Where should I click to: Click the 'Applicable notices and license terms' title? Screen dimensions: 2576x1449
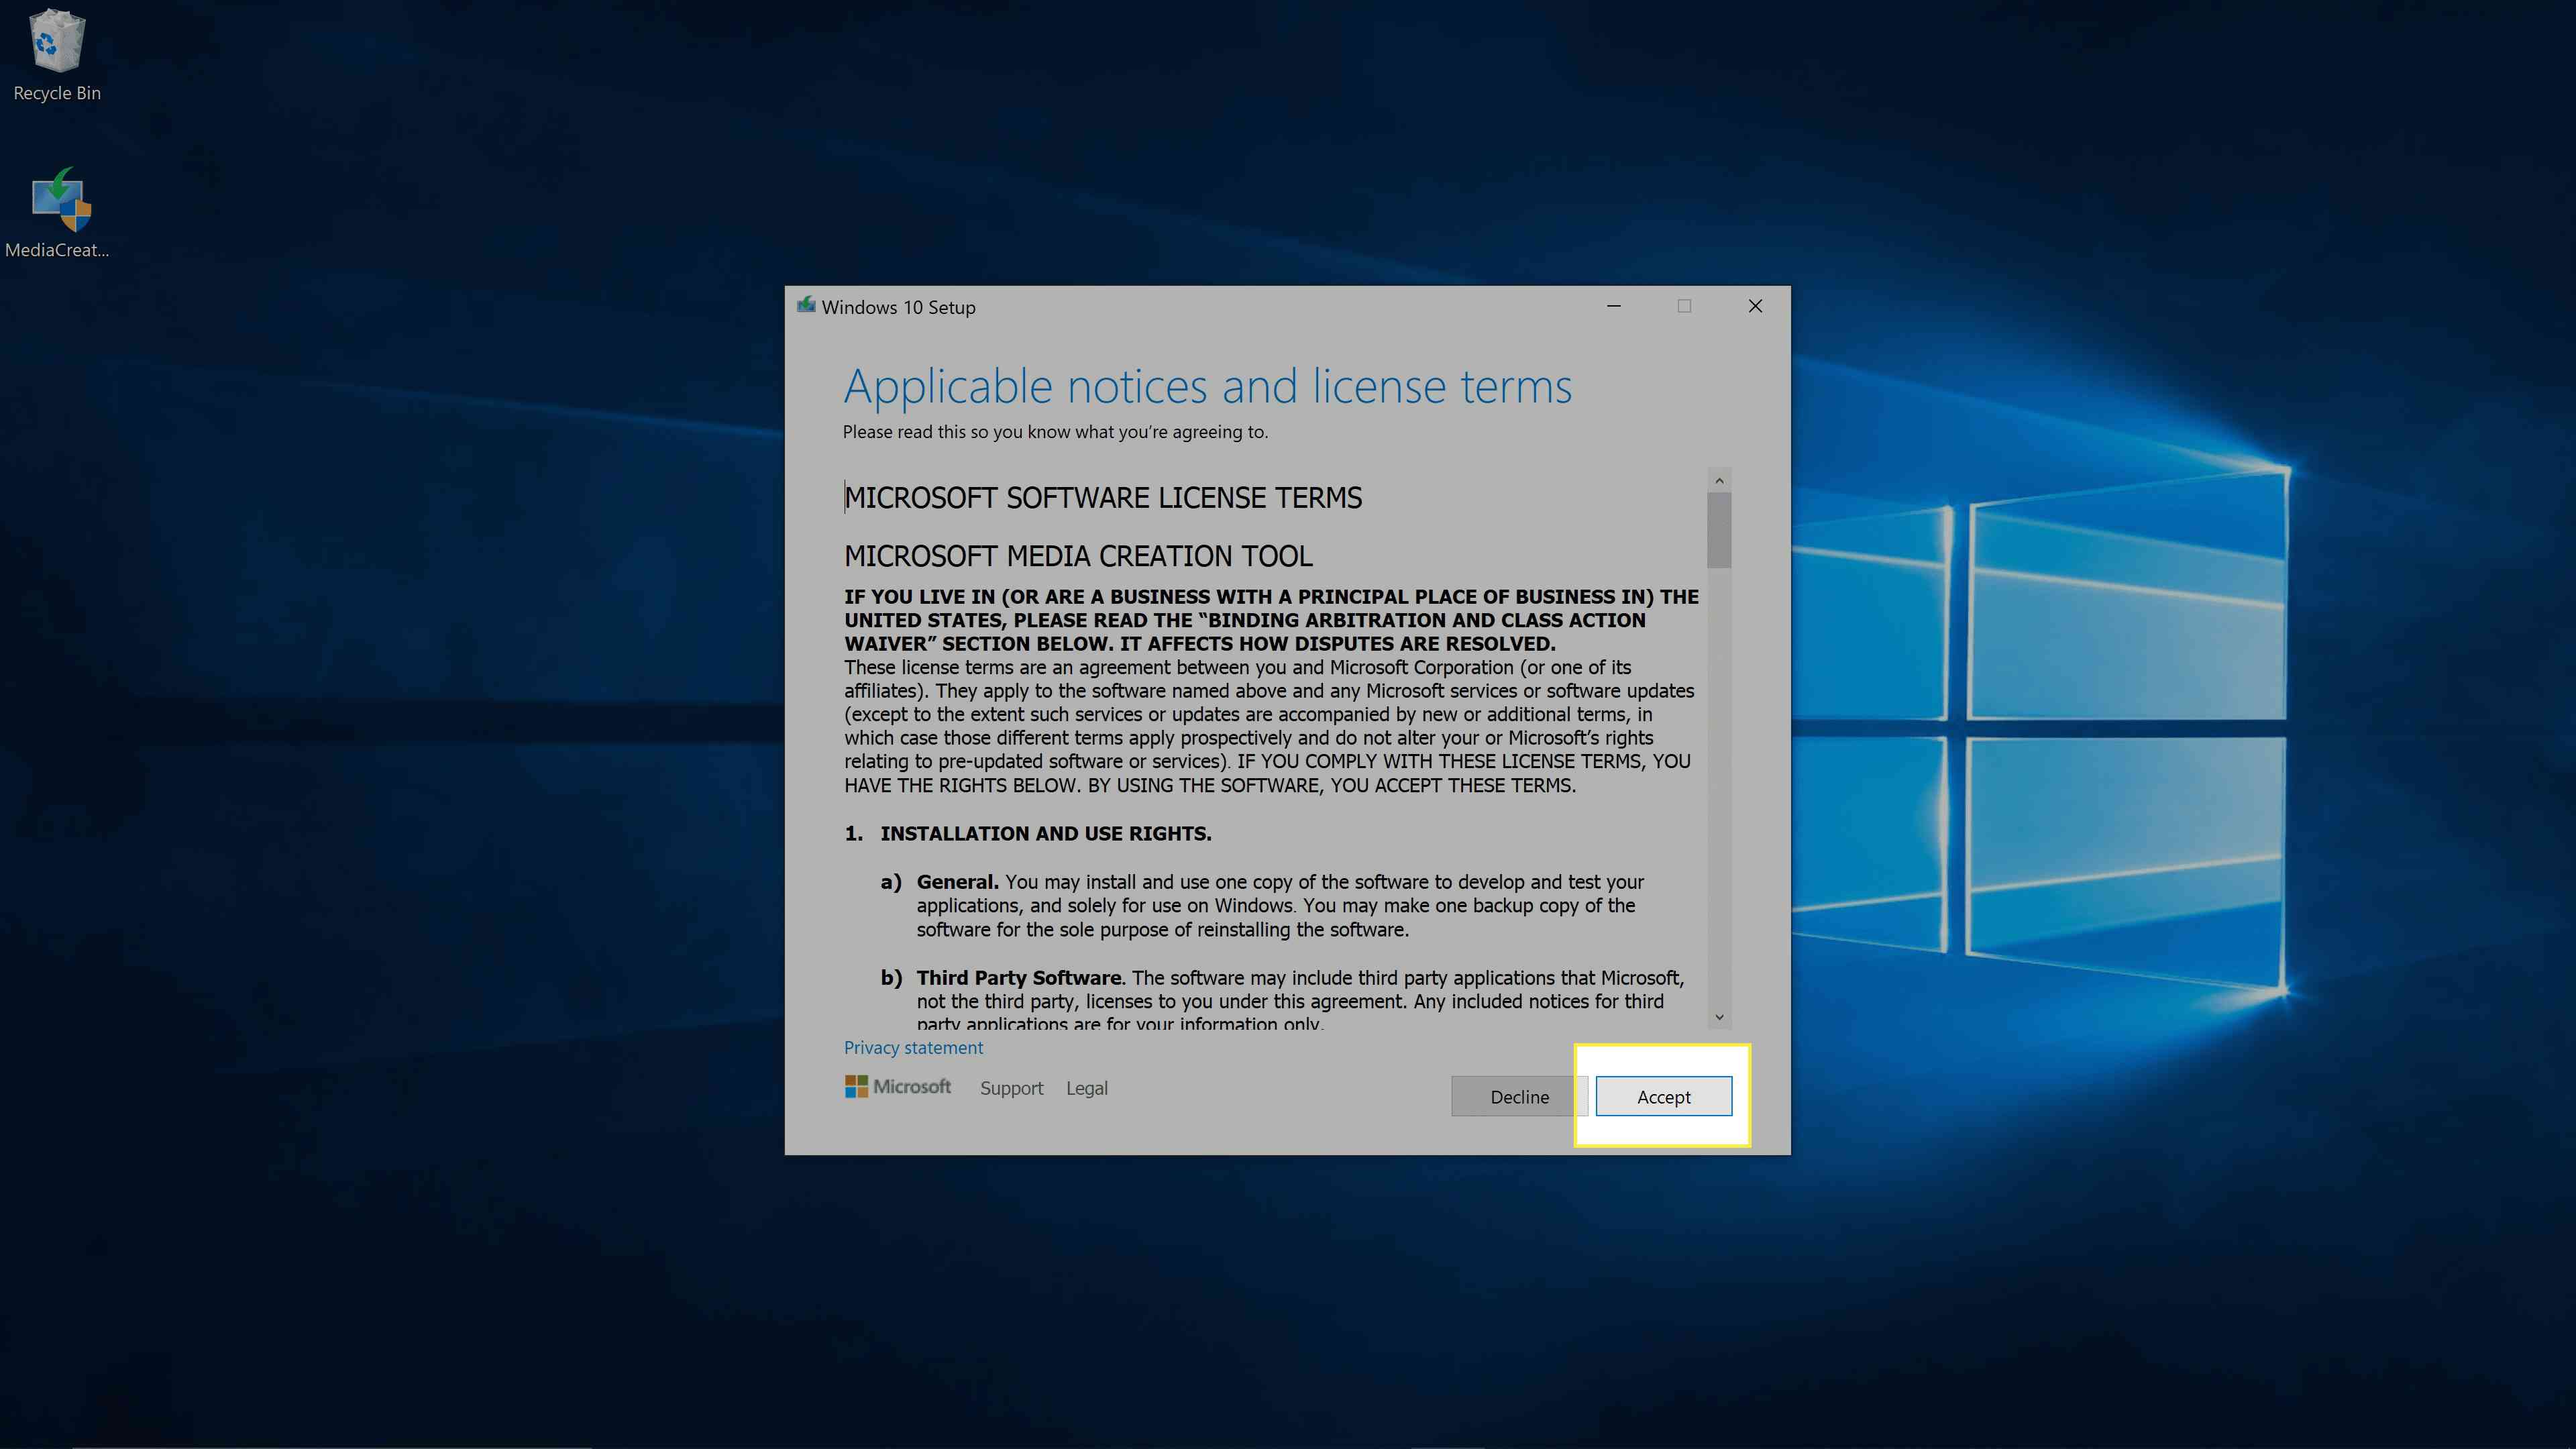1208,387
